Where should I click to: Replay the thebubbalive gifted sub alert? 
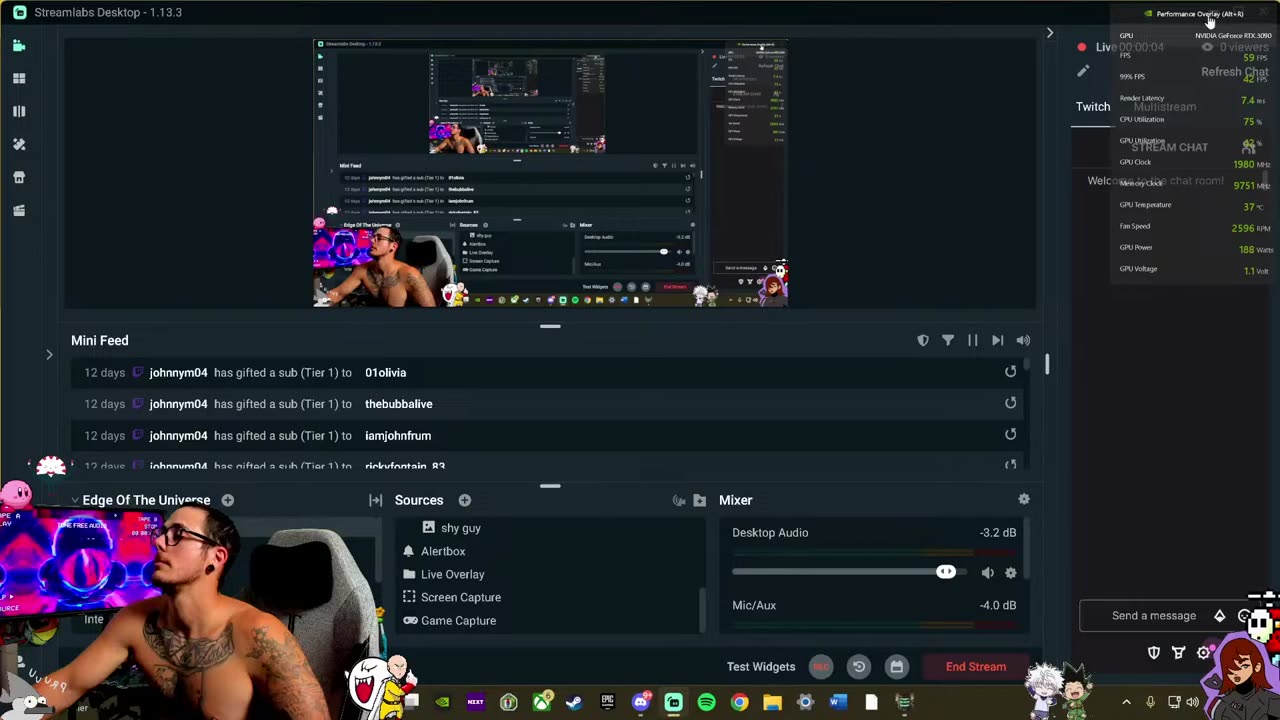click(x=1010, y=403)
